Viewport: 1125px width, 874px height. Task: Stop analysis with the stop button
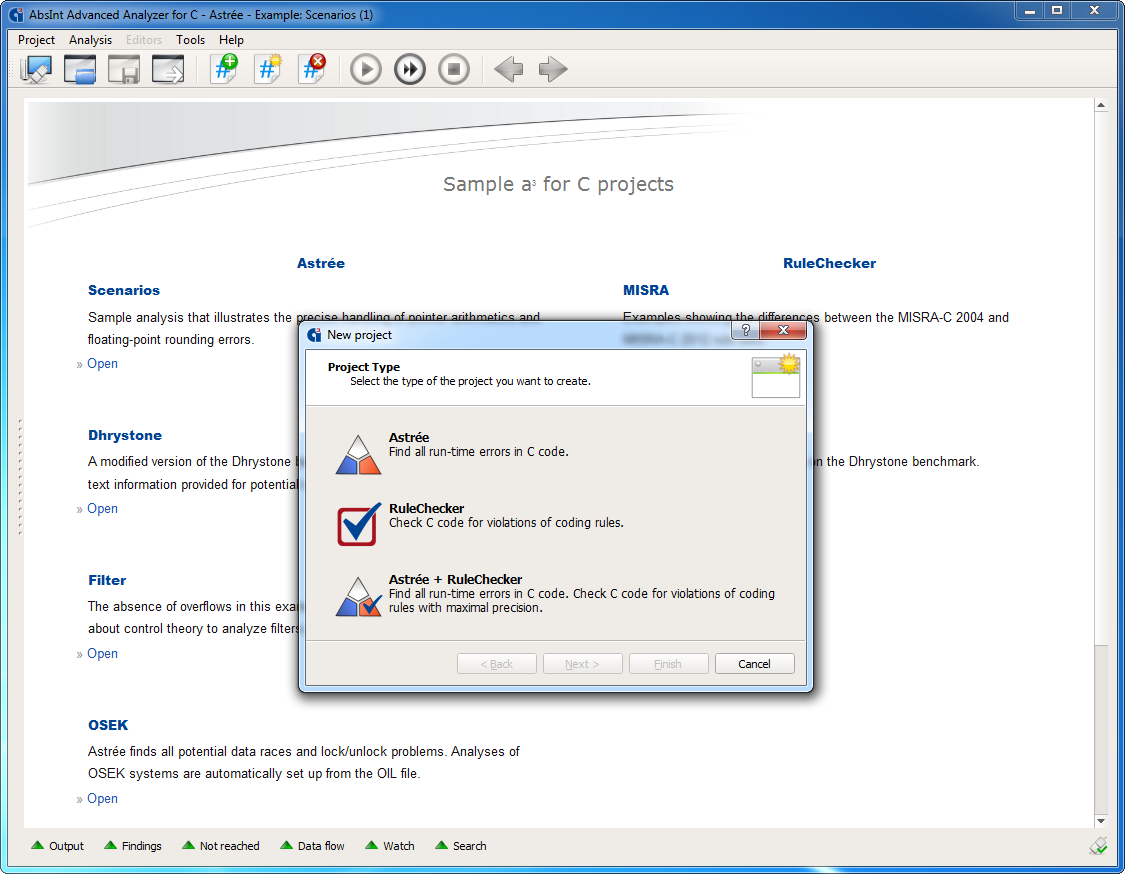coord(453,70)
